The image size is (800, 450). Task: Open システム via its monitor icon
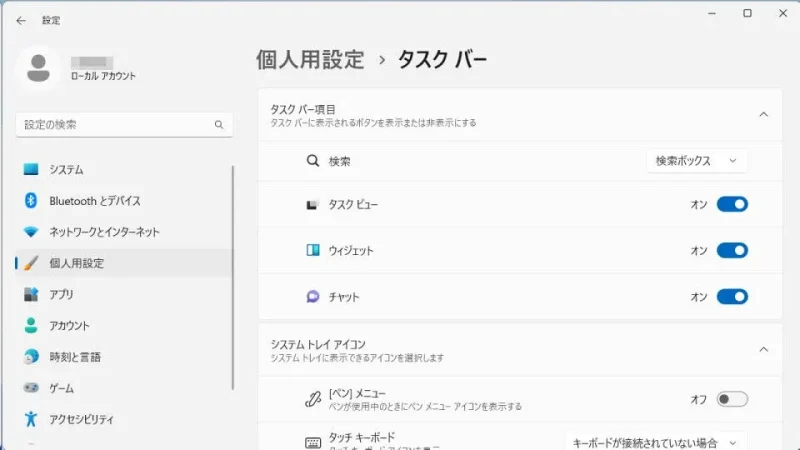coord(31,170)
